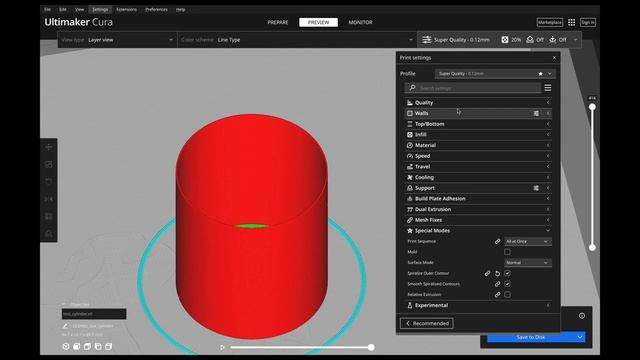Open the Print Sequence dropdown
This screenshot has height=360, width=640.
pyautogui.click(x=528, y=242)
